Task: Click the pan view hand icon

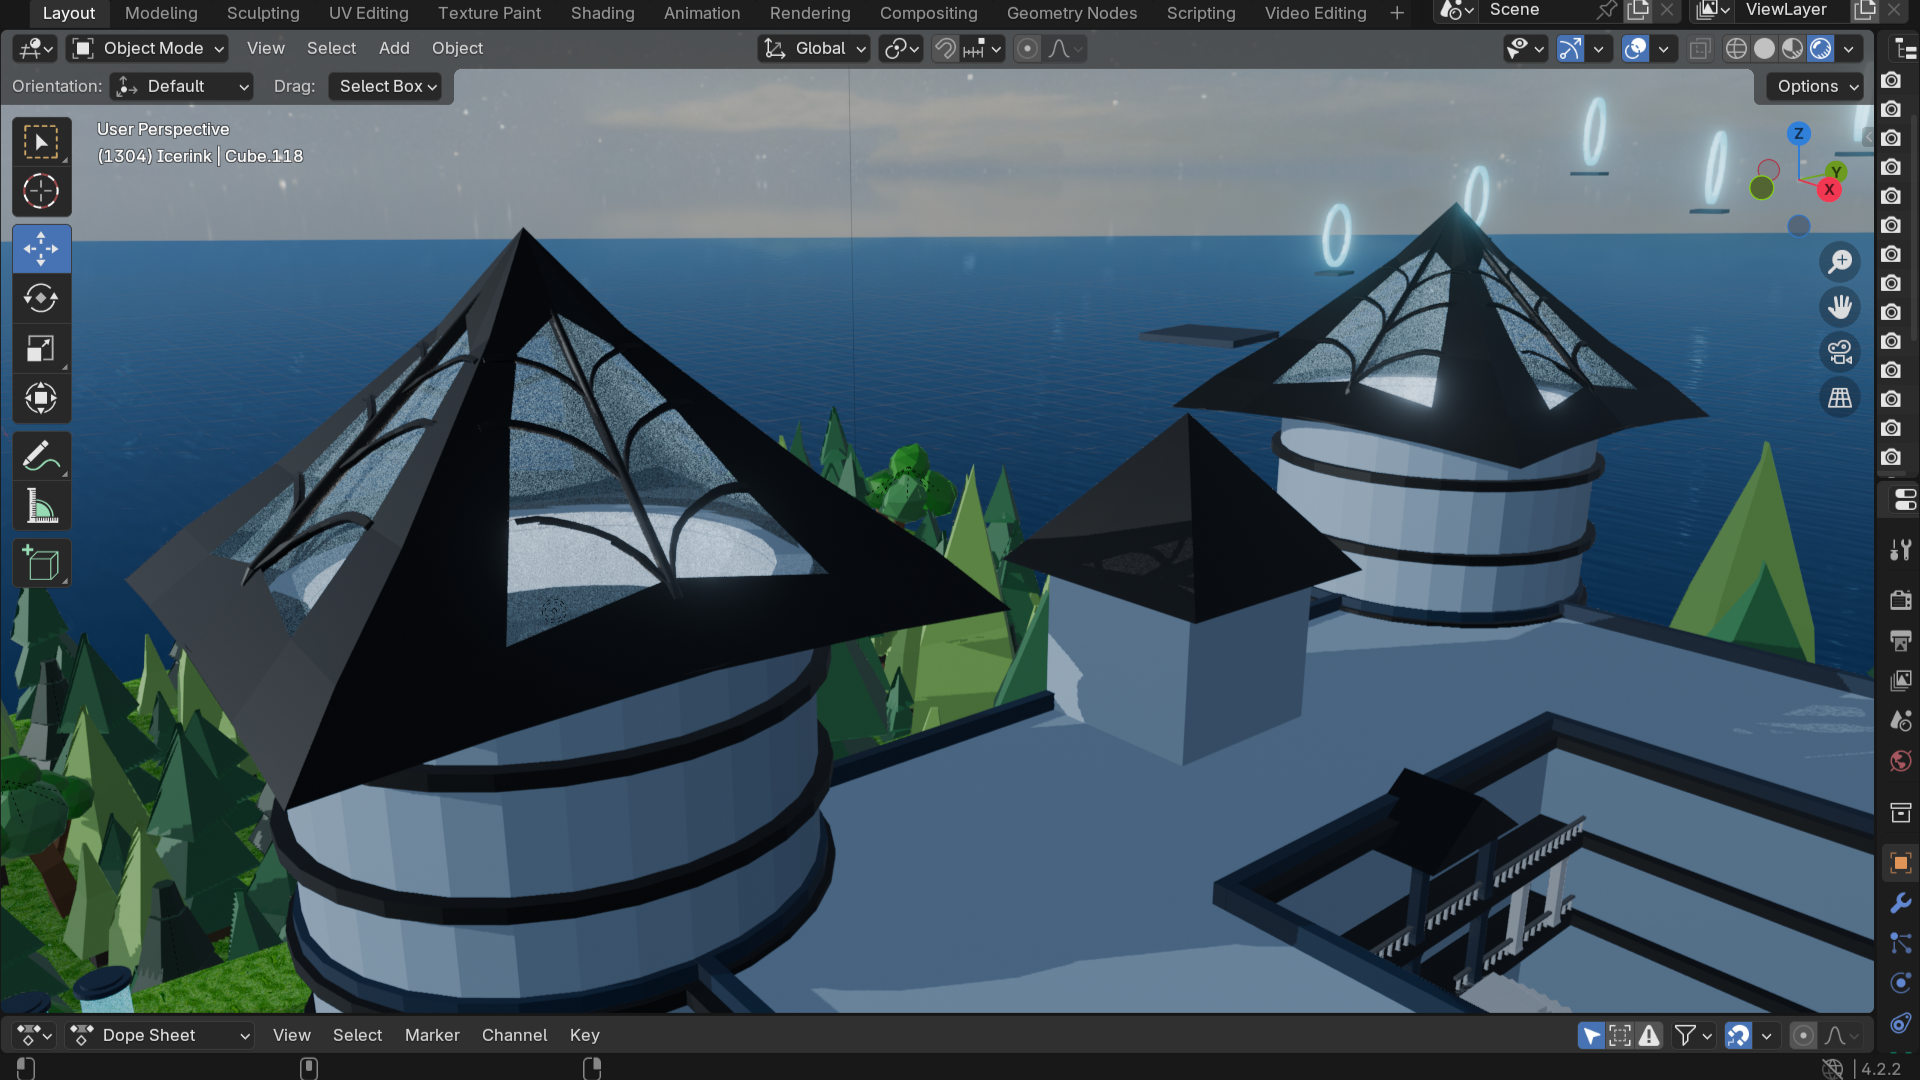Action: (1840, 307)
